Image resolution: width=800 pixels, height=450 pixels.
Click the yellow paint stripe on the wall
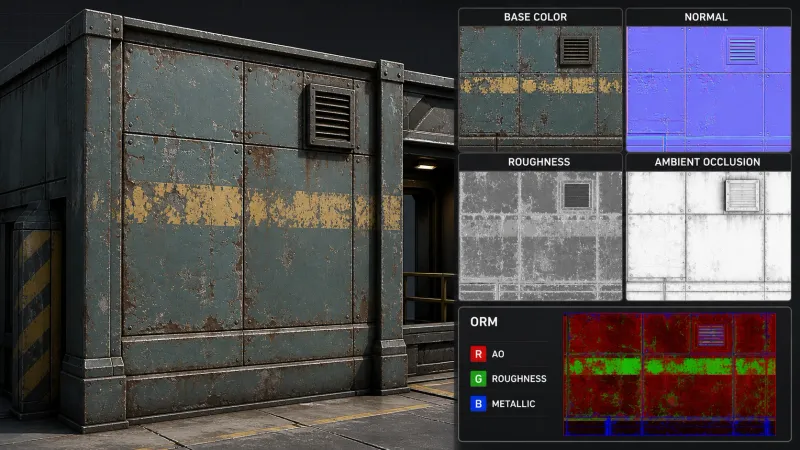[260, 206]
